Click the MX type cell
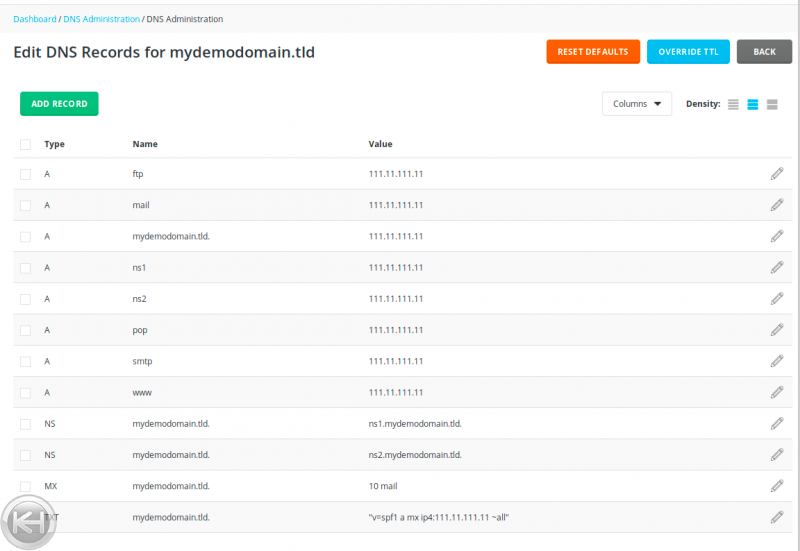 pyautogui.click(x=51, y=486)
